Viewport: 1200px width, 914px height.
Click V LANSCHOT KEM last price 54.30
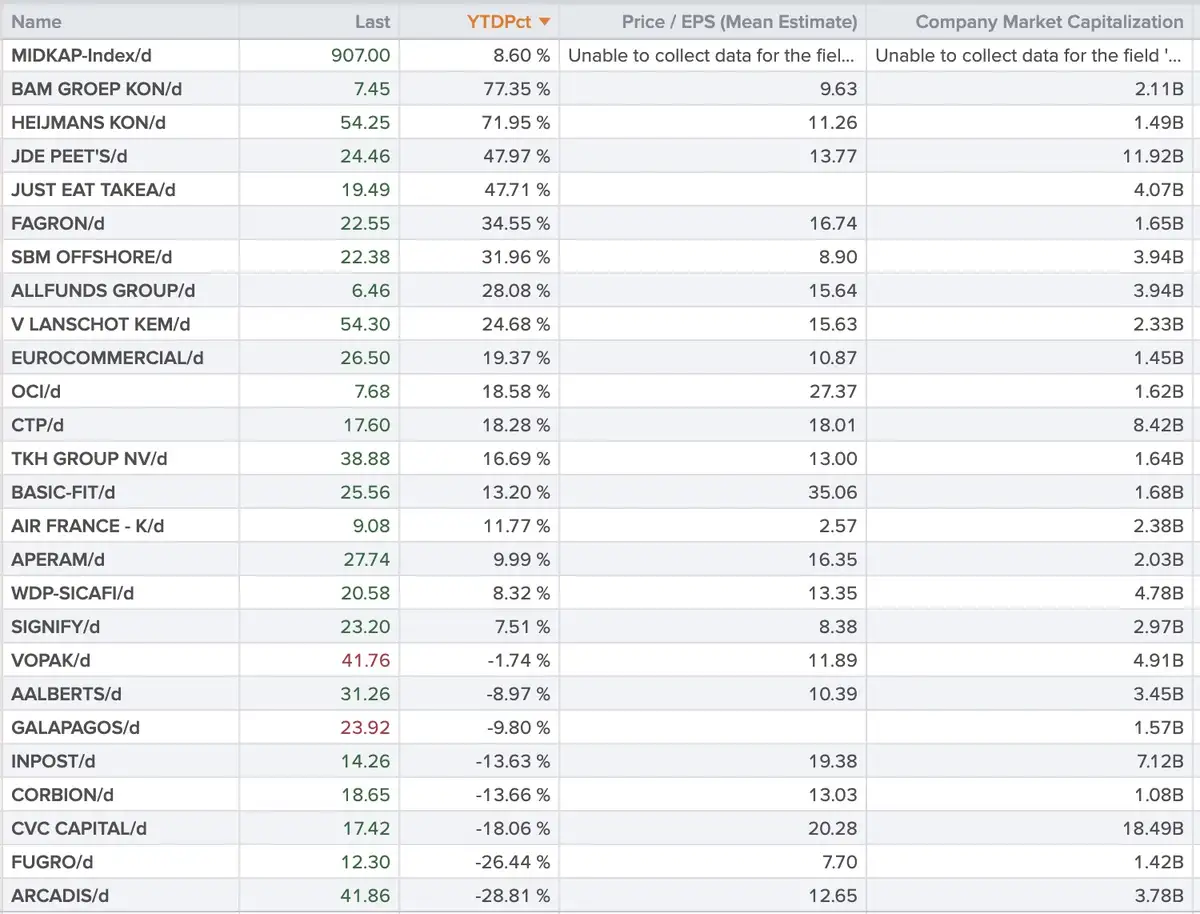tap(365, 324)
